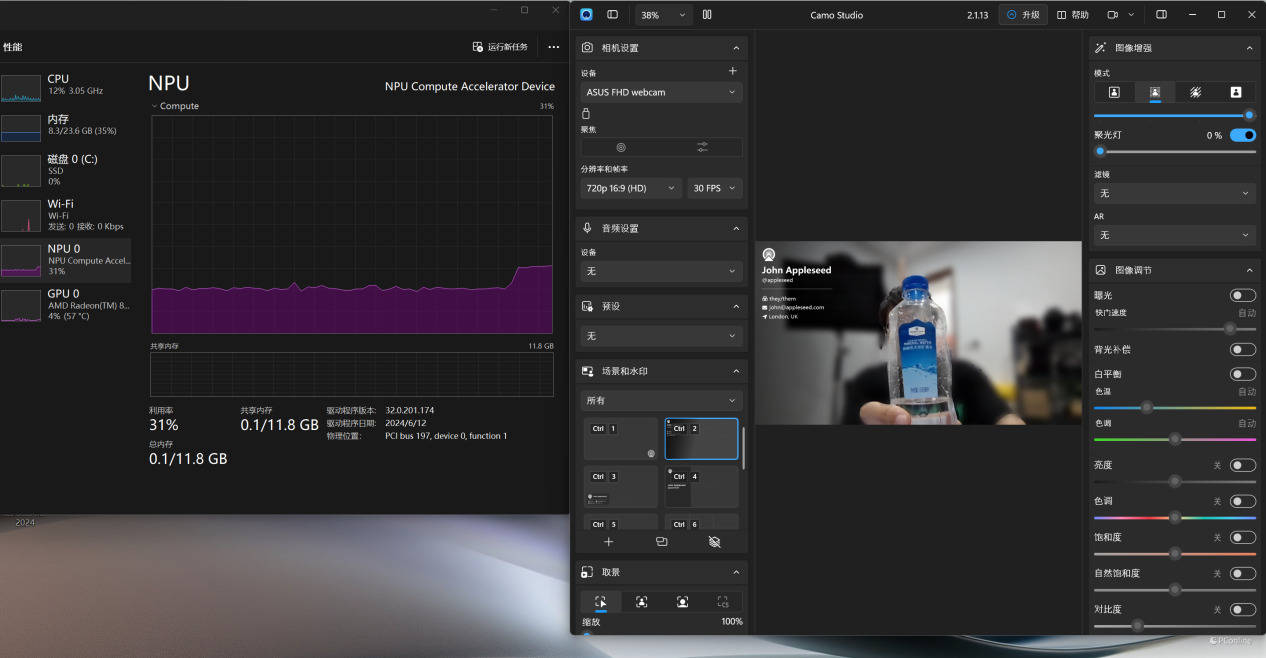Open the manual focus sliders icon
The width and height of the screenshot is (1266, 658).
(x=702, y=147)
